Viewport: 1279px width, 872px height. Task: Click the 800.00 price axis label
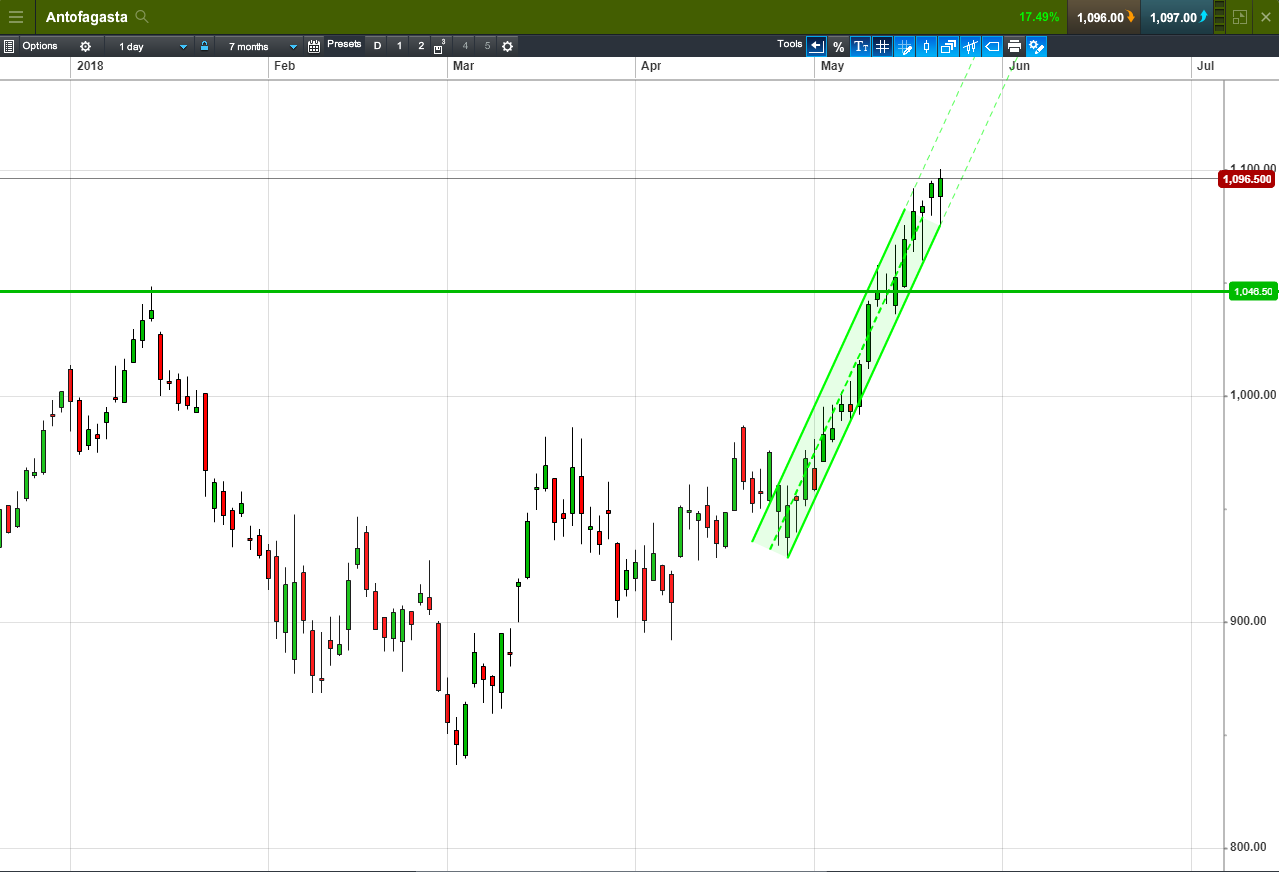[x=1248, y=847]
